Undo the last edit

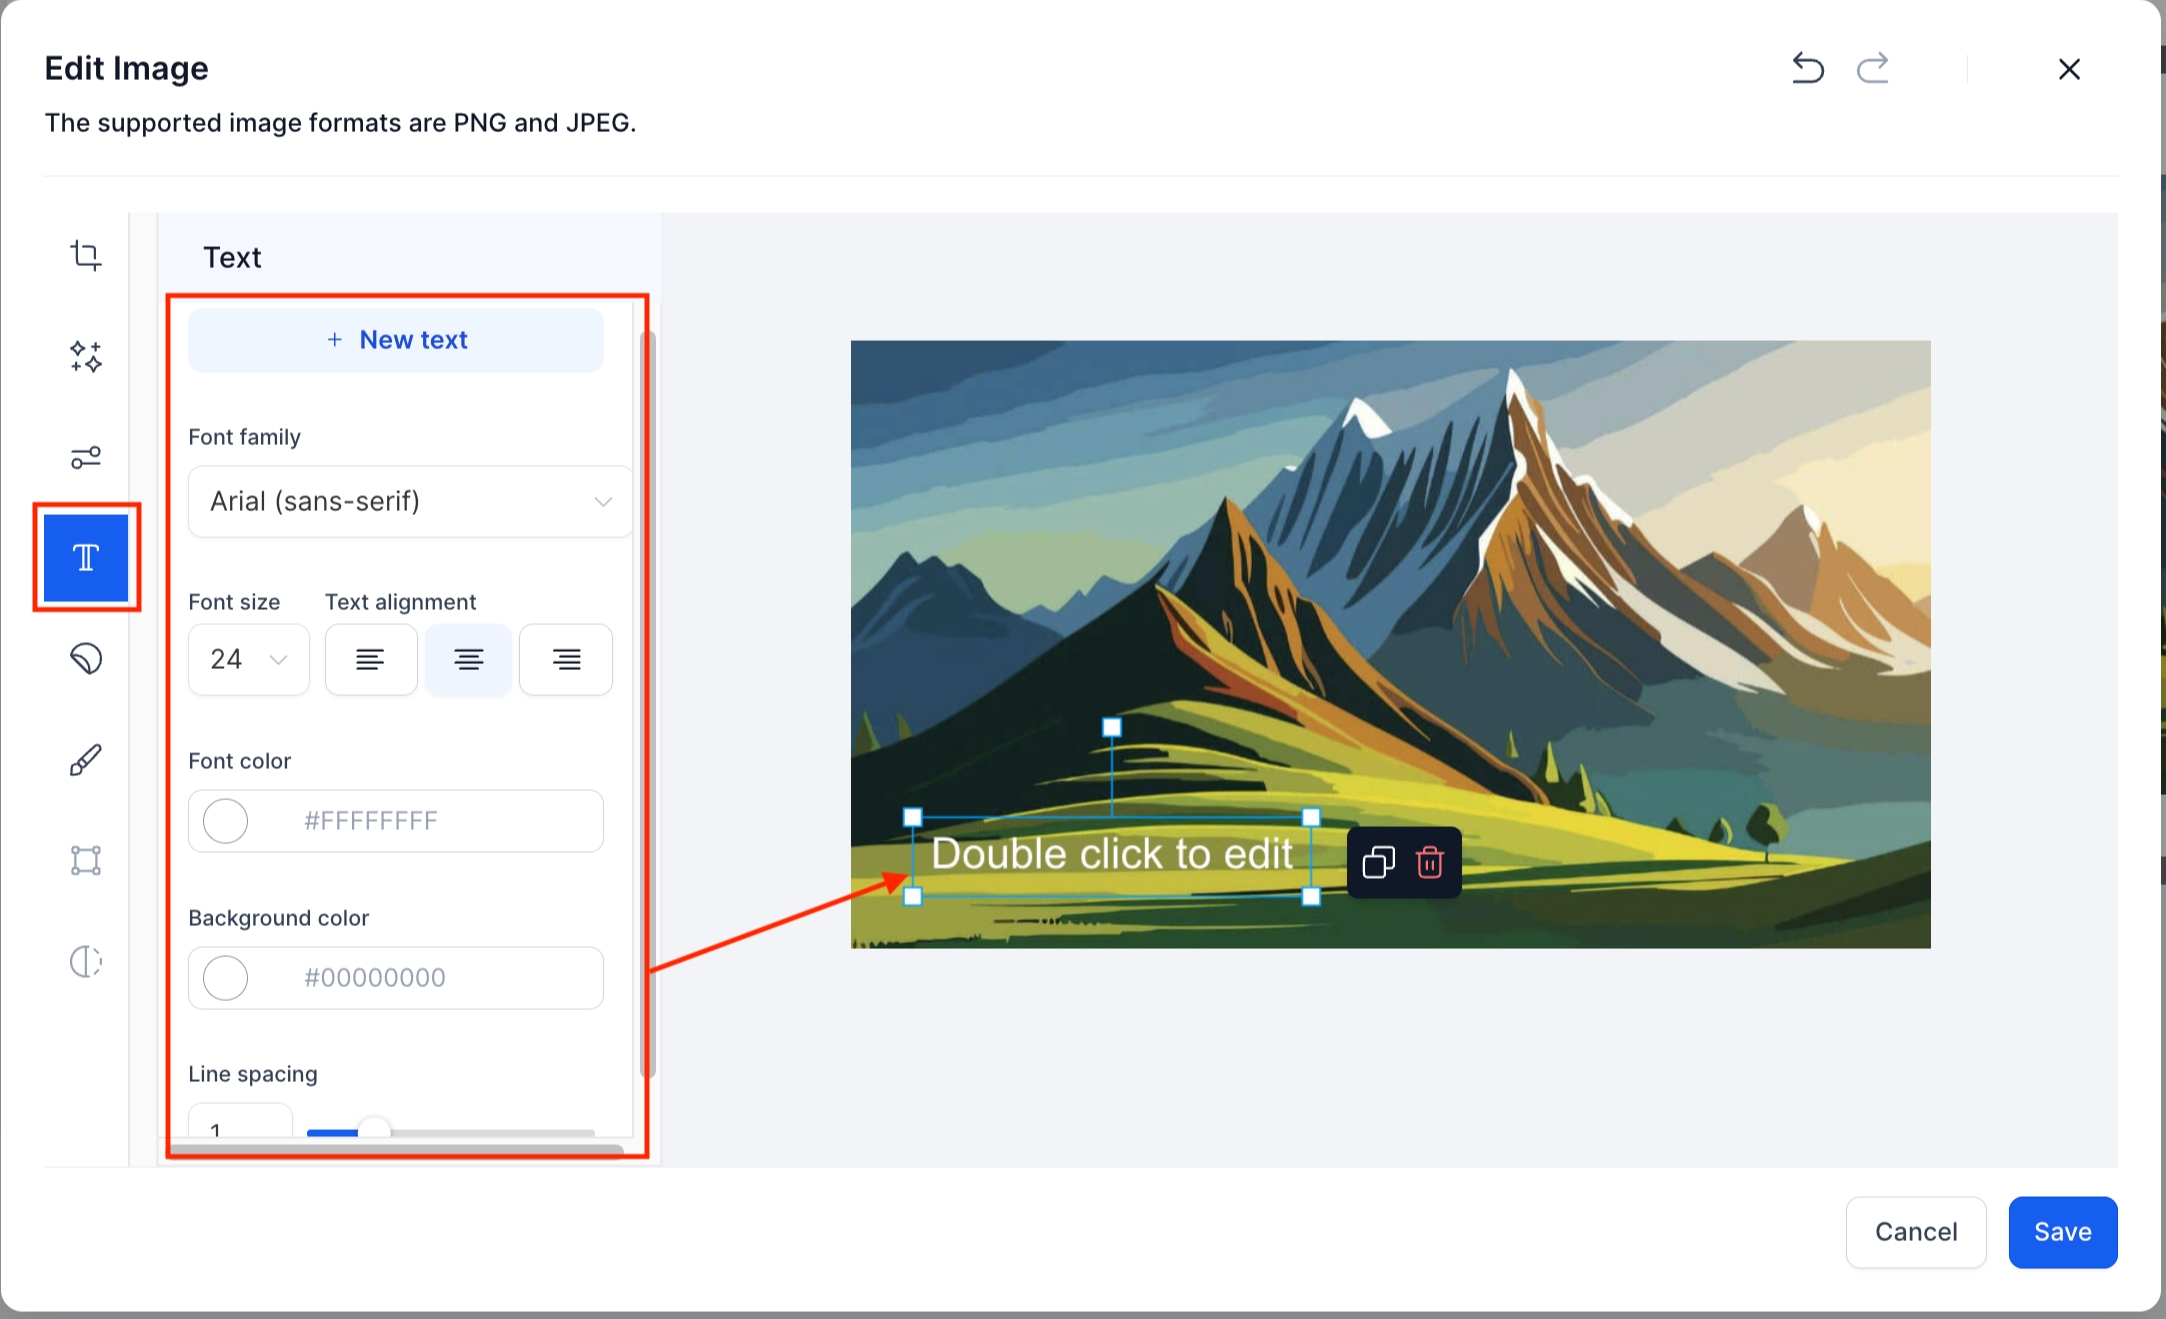(x=1807, y=68)
